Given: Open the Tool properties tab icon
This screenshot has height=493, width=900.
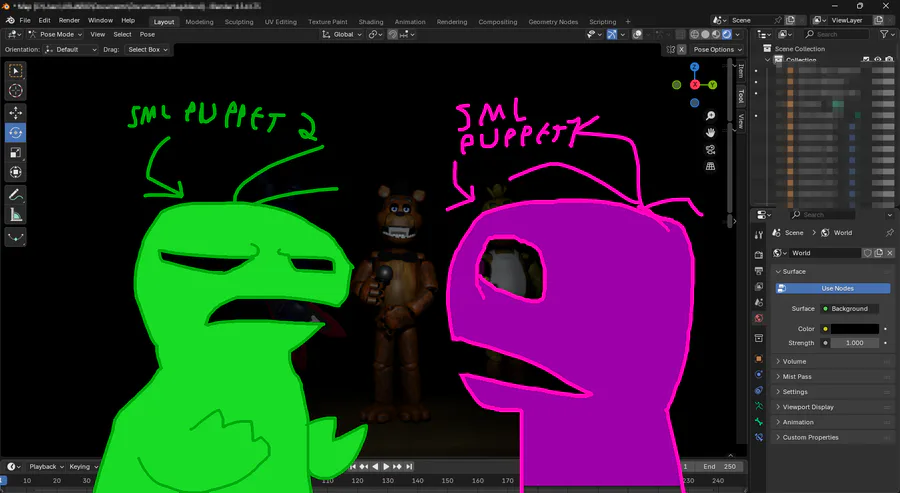Looking at the screenshot, I should (759, 235).
